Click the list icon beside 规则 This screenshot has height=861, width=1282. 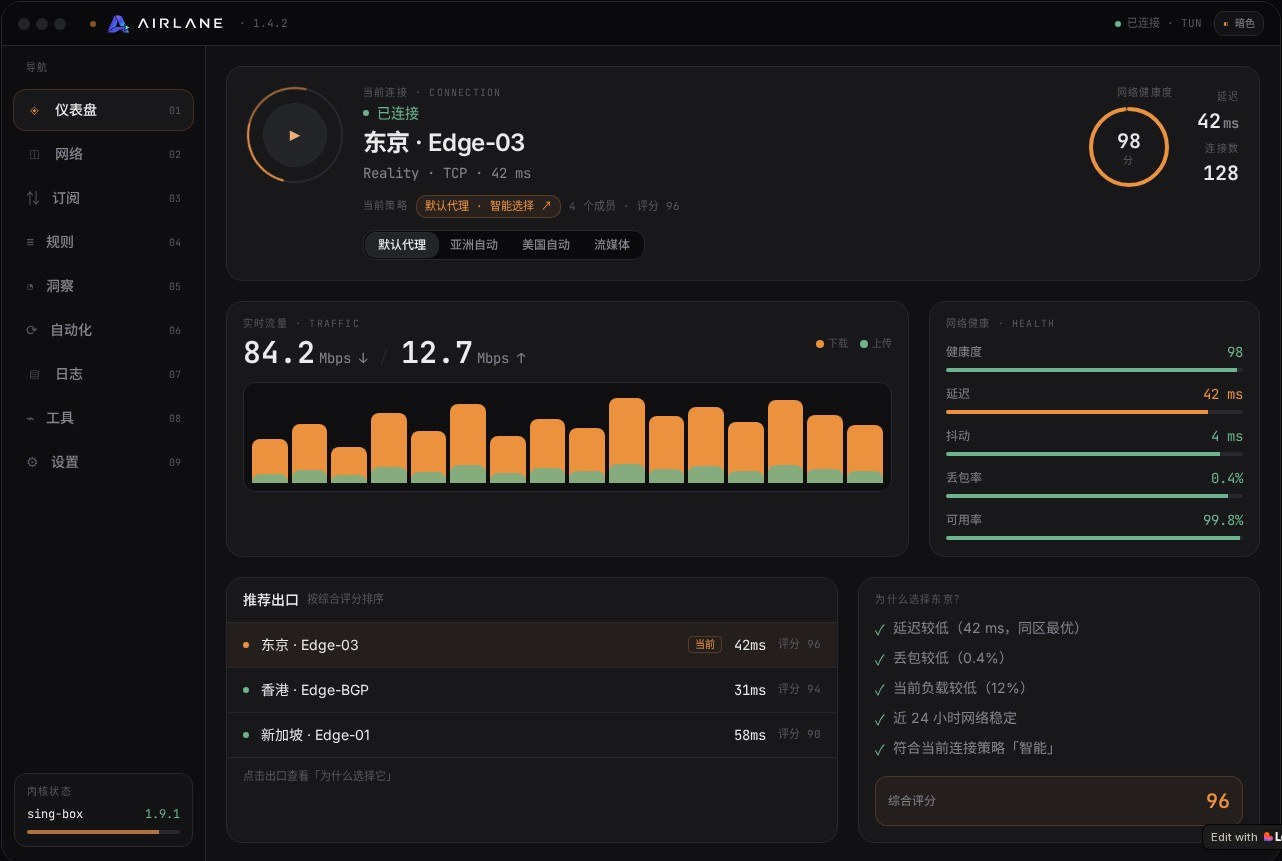click(x=30, y=242)
